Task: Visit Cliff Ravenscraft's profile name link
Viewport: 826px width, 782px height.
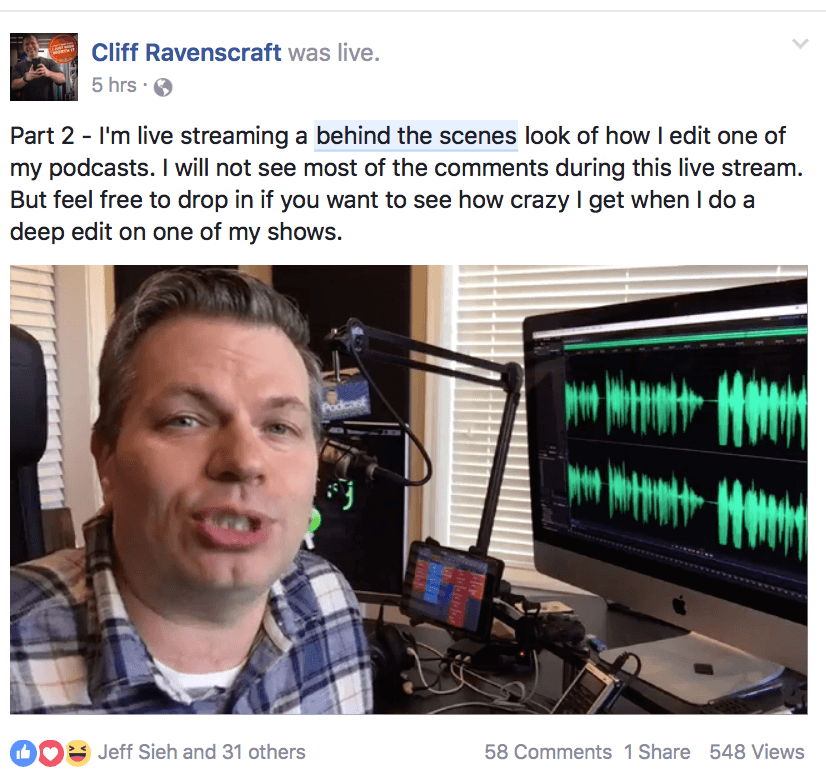Action: [186, 53]
